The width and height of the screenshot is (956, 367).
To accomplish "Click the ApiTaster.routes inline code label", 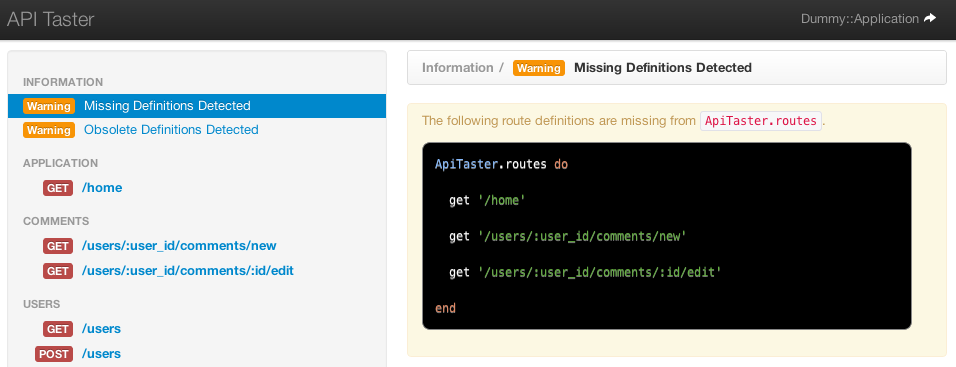I will 760,121.
